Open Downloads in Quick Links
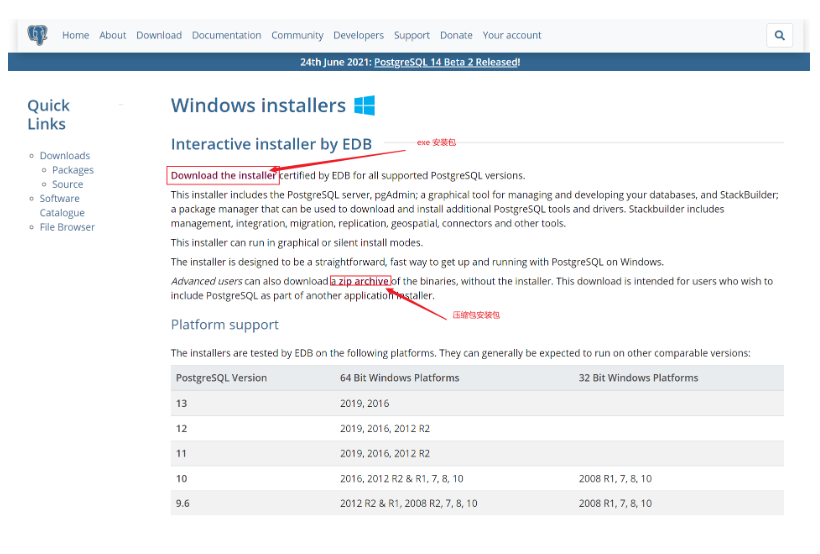This screenshot has width=820, height=554. coord(65,155)
